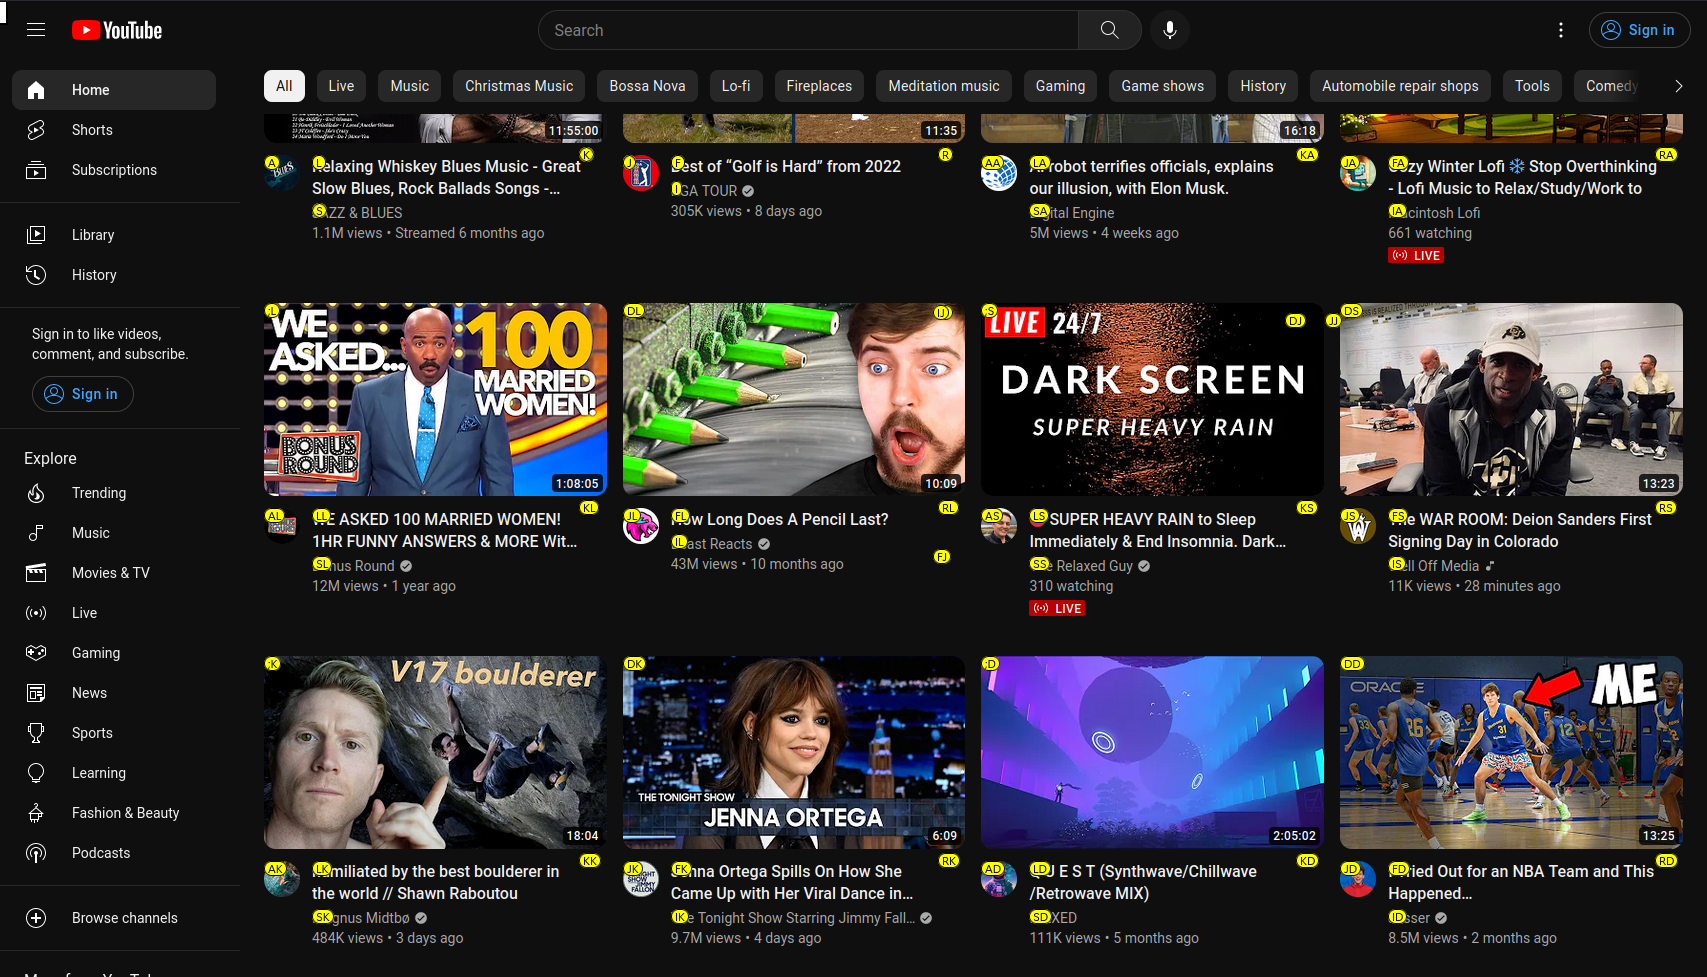Open Fashion & Beauty under Explore
Image resolution: width=1707 pixels, height=977 pixels.
pyautogui.click(x=114, y=813)
